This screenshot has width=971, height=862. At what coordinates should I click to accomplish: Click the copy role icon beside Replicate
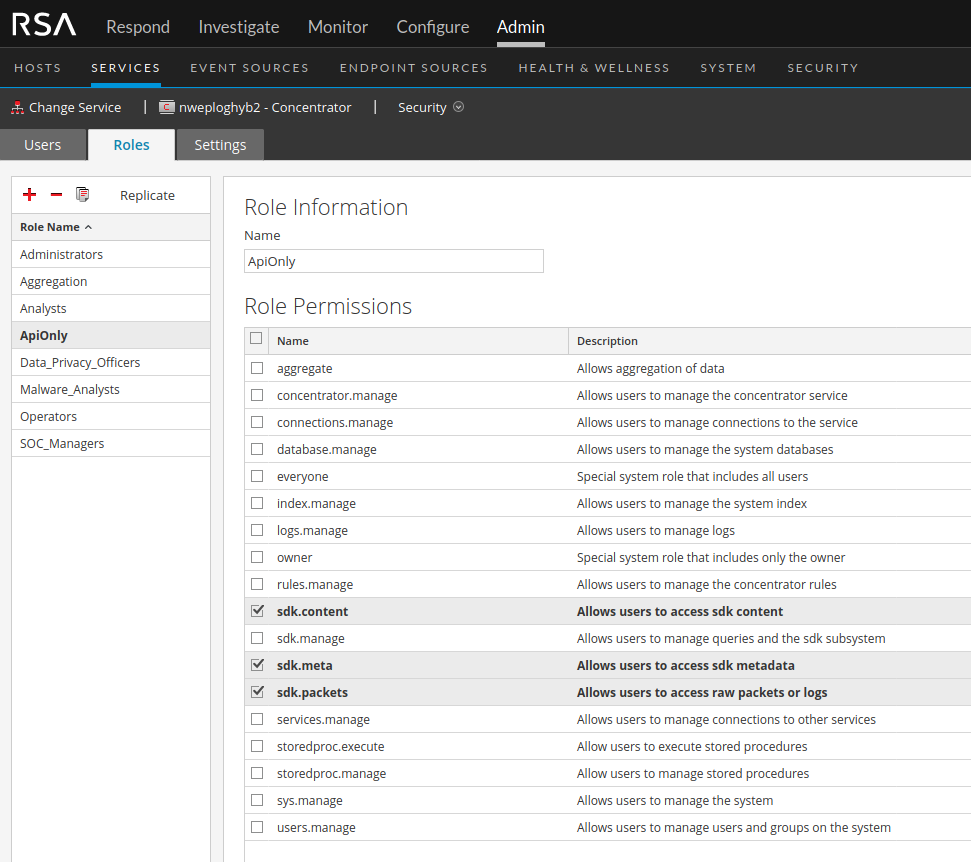(x=83, y=194)
